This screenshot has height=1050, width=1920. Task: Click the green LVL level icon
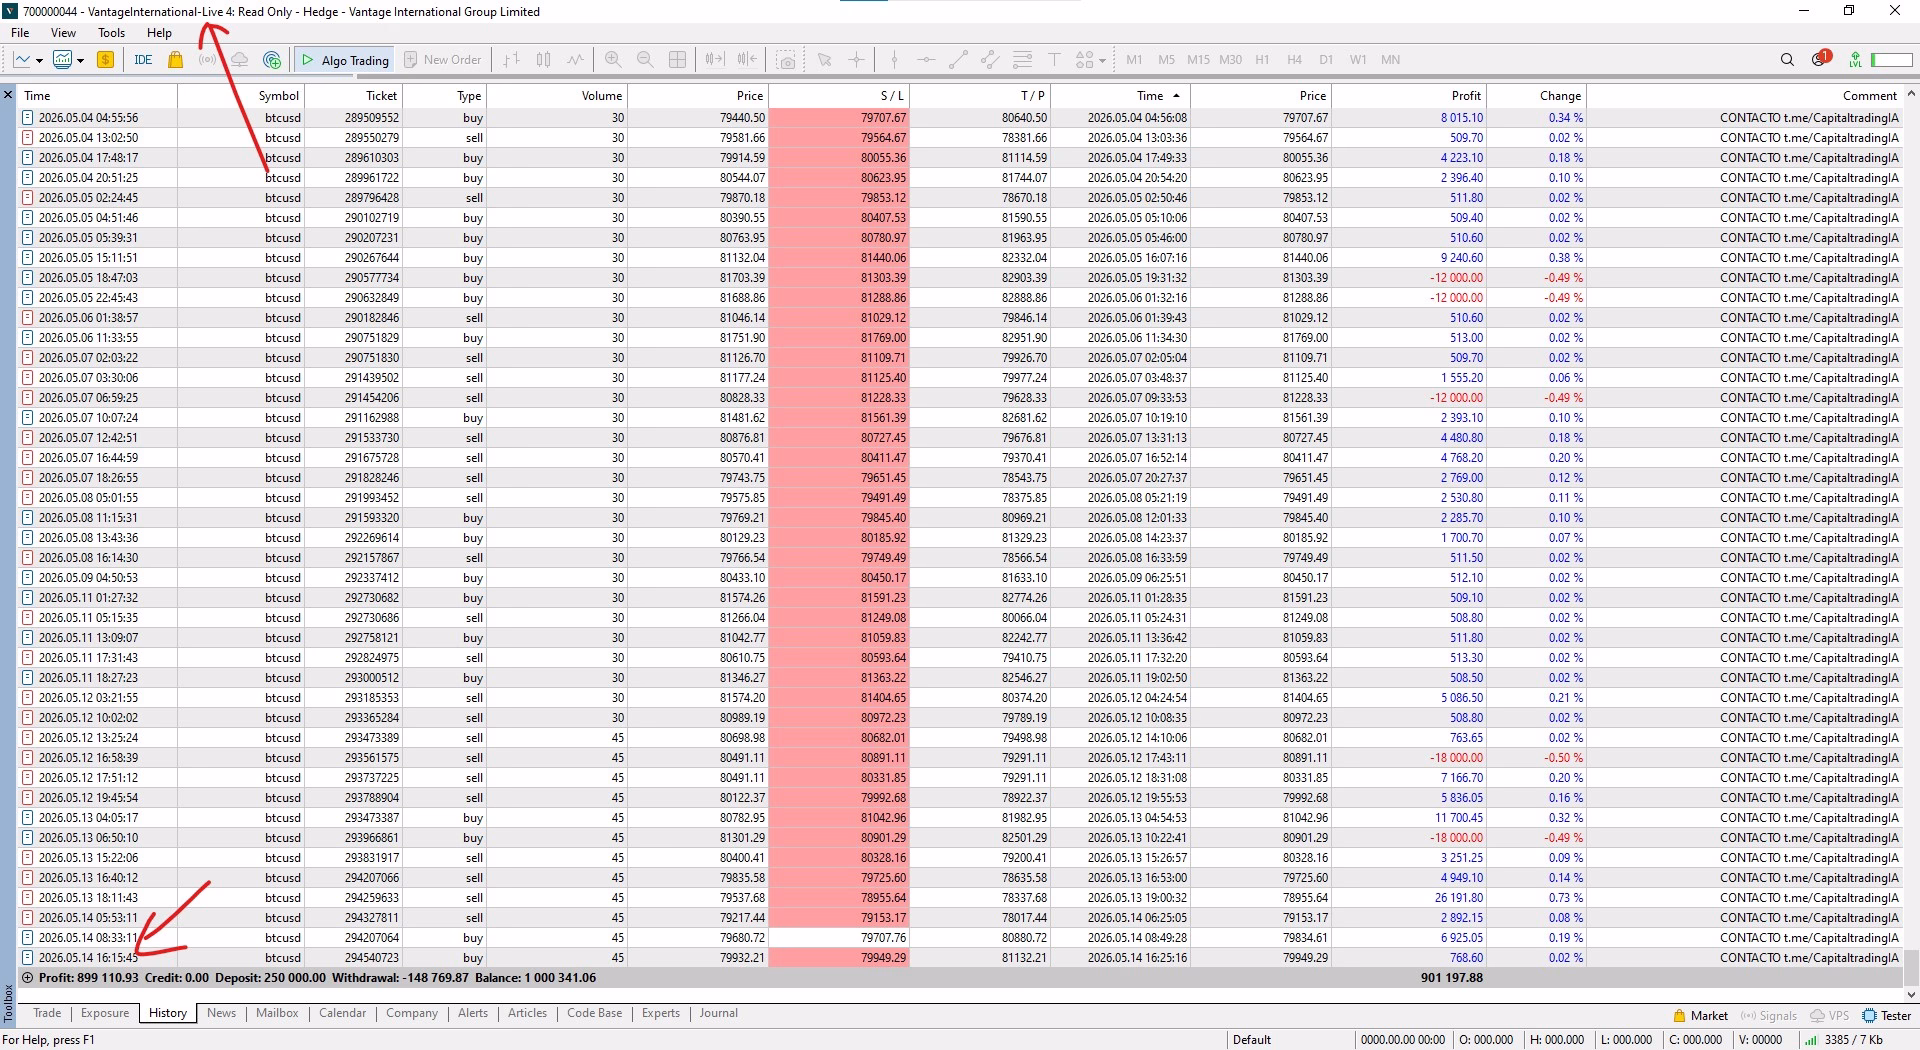[x=1855, y=60]
